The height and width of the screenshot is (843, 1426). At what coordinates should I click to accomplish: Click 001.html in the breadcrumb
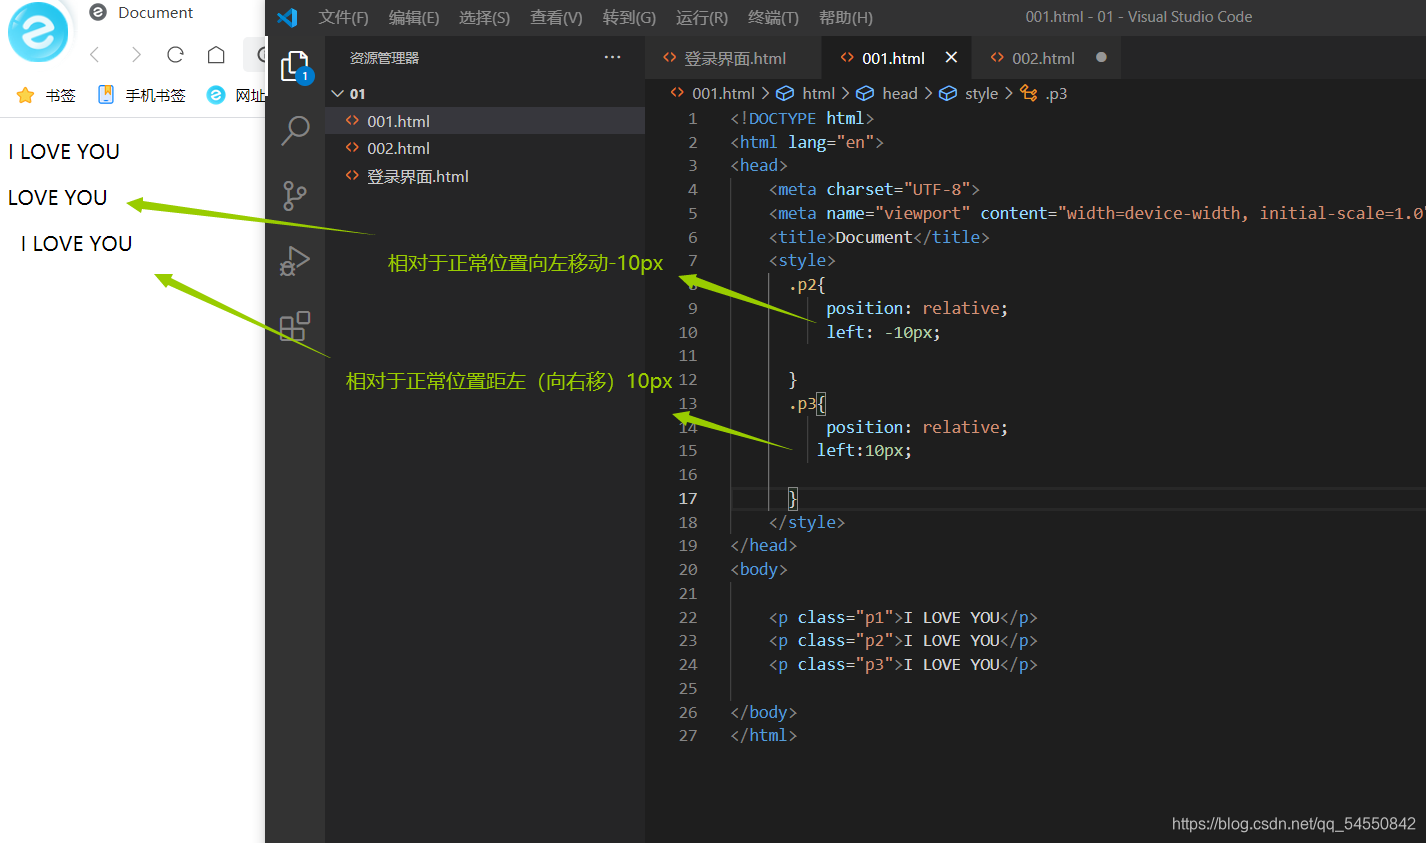click(x=713, y=93)
